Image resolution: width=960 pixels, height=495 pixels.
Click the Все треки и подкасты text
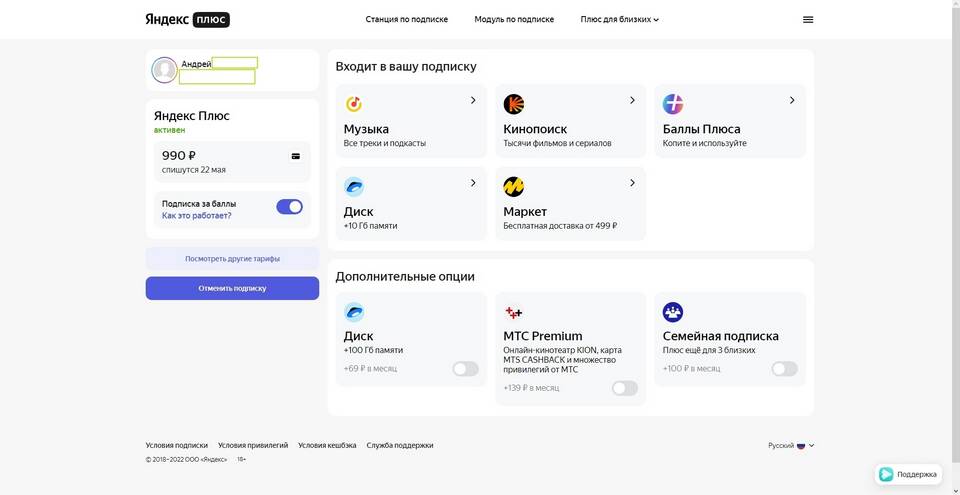point(384,143)
